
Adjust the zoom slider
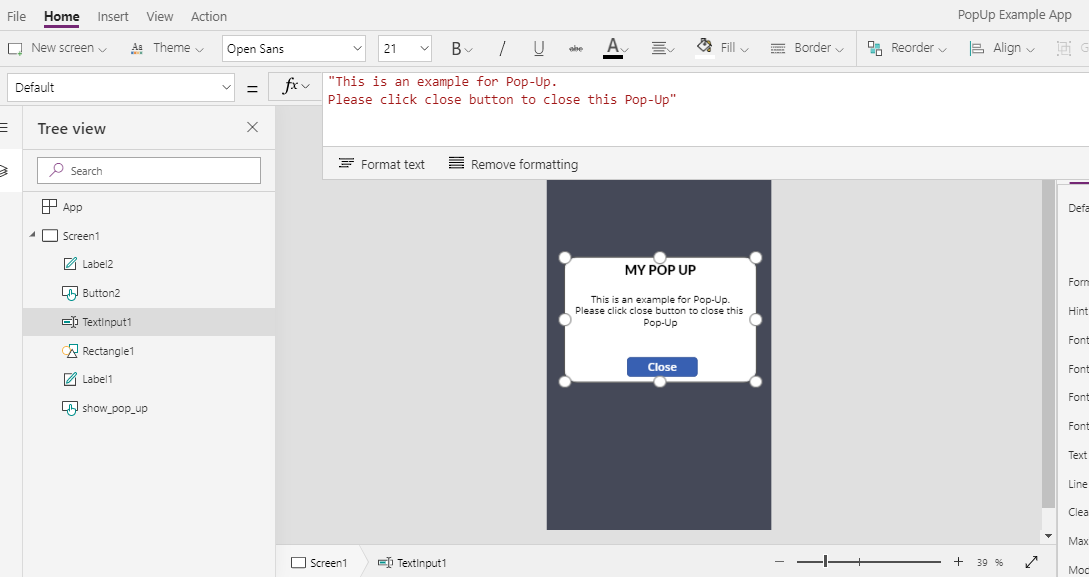coord(825,561)
